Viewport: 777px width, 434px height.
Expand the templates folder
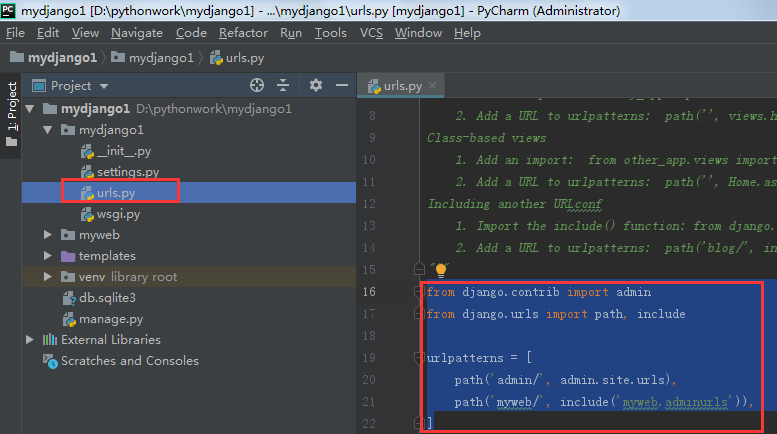[x=48, y=256]
